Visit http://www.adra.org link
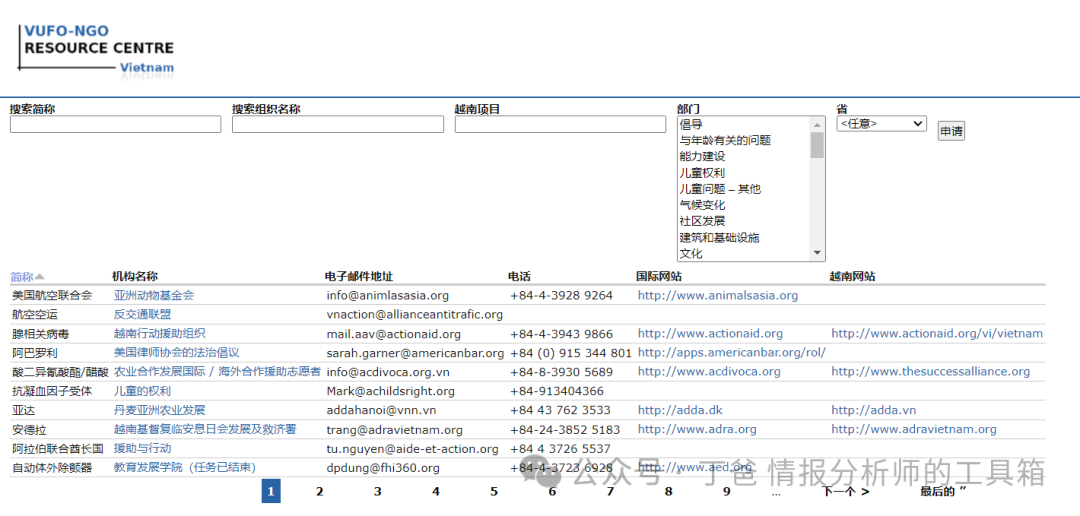Screen dimensions: 1080x516 coord(697,429)
